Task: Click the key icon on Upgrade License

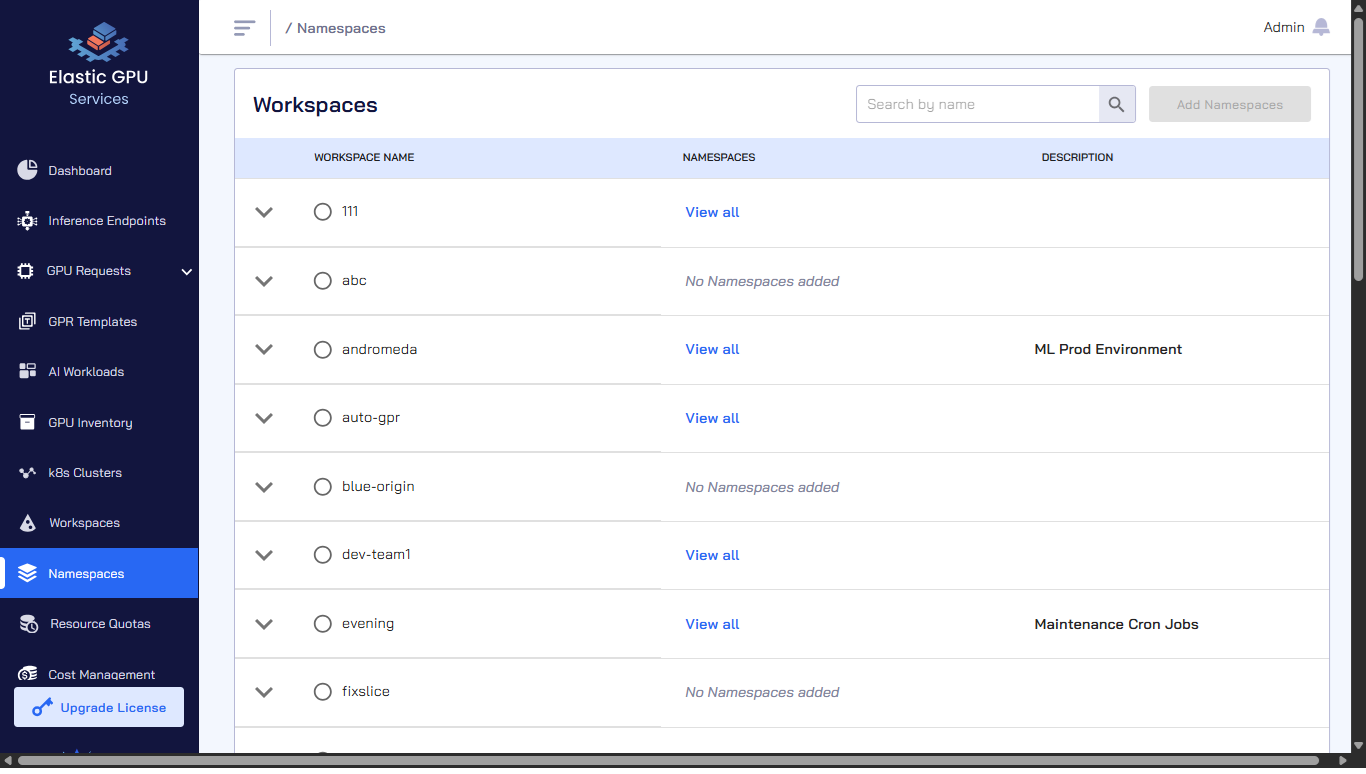Action: tap(42, 708)
